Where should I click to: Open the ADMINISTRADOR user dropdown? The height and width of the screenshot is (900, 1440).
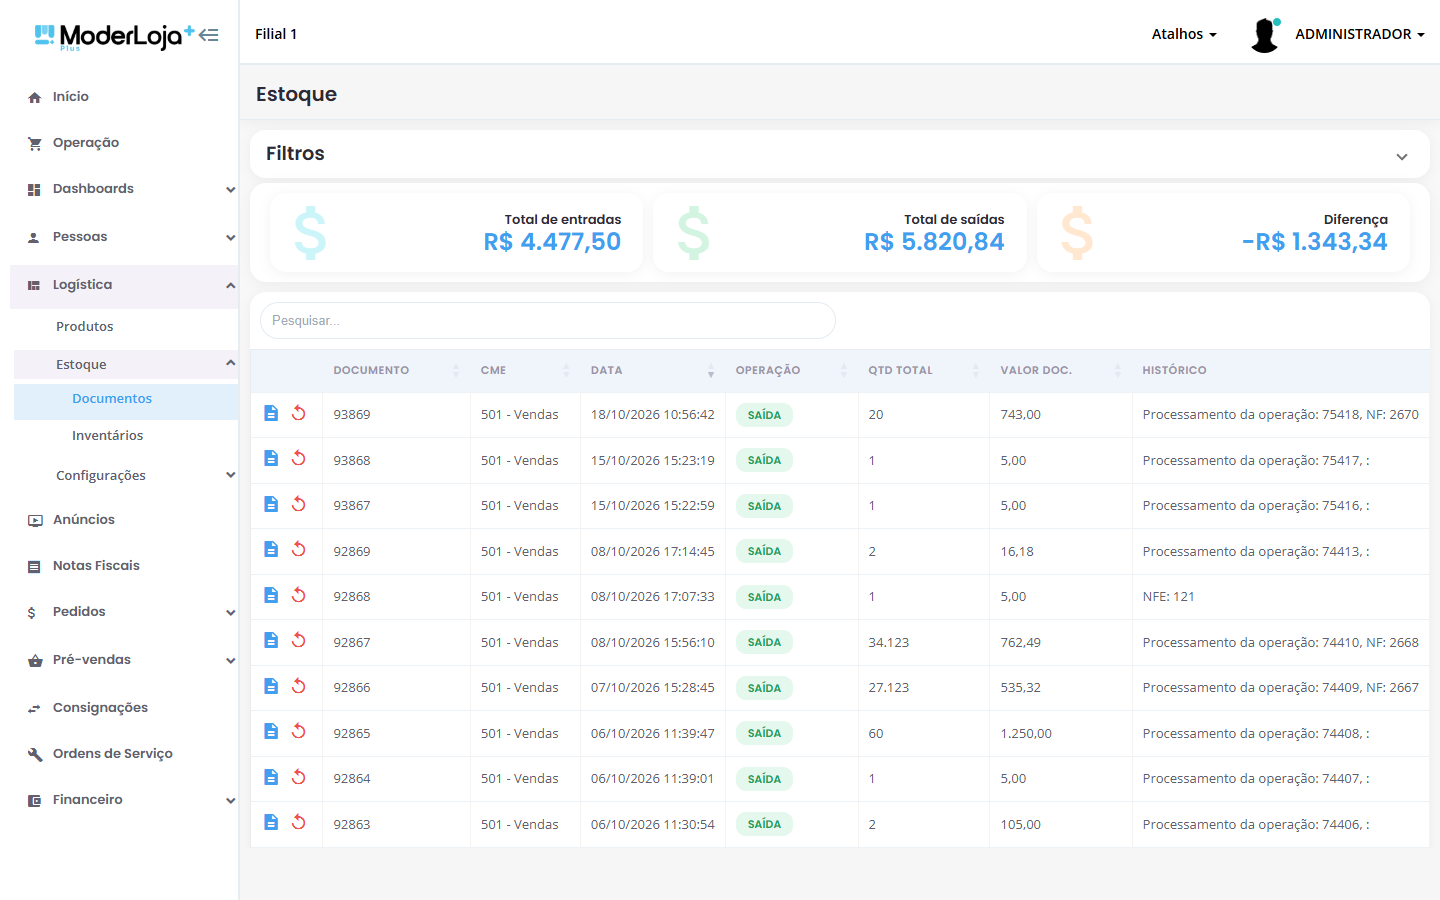coord(1359,34)
